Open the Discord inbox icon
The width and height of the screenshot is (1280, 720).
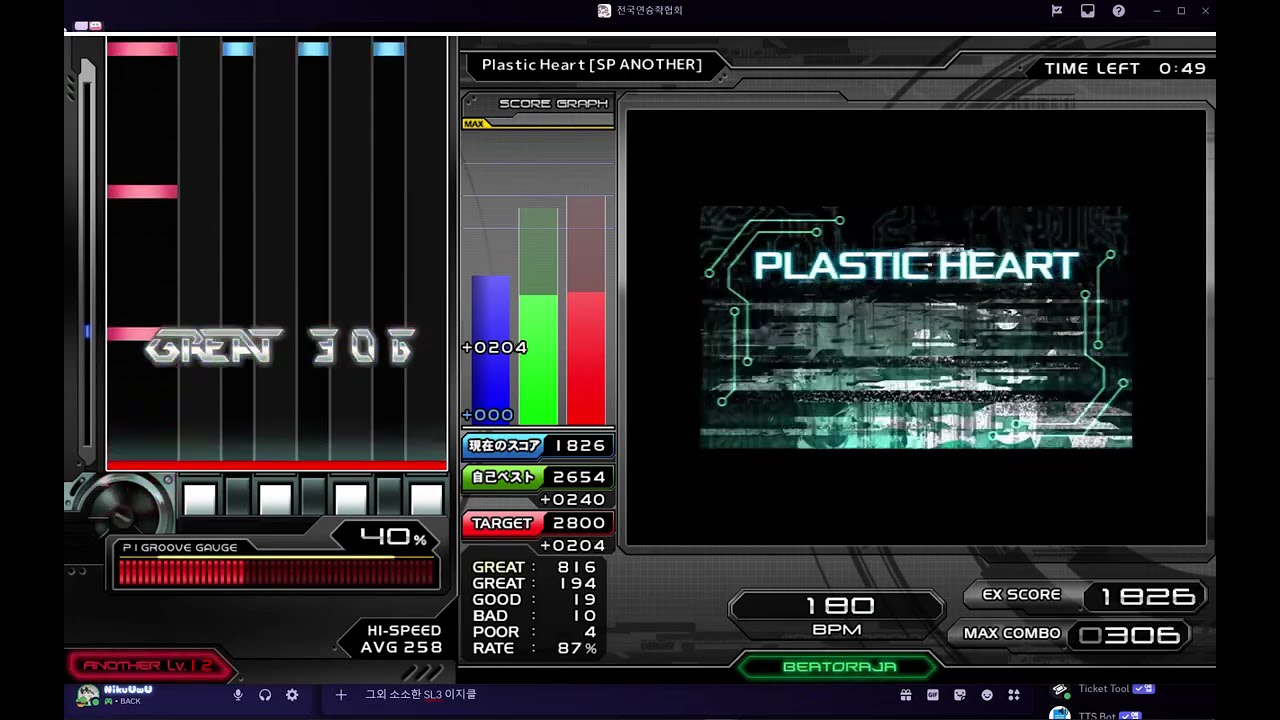pos(1088,11)
